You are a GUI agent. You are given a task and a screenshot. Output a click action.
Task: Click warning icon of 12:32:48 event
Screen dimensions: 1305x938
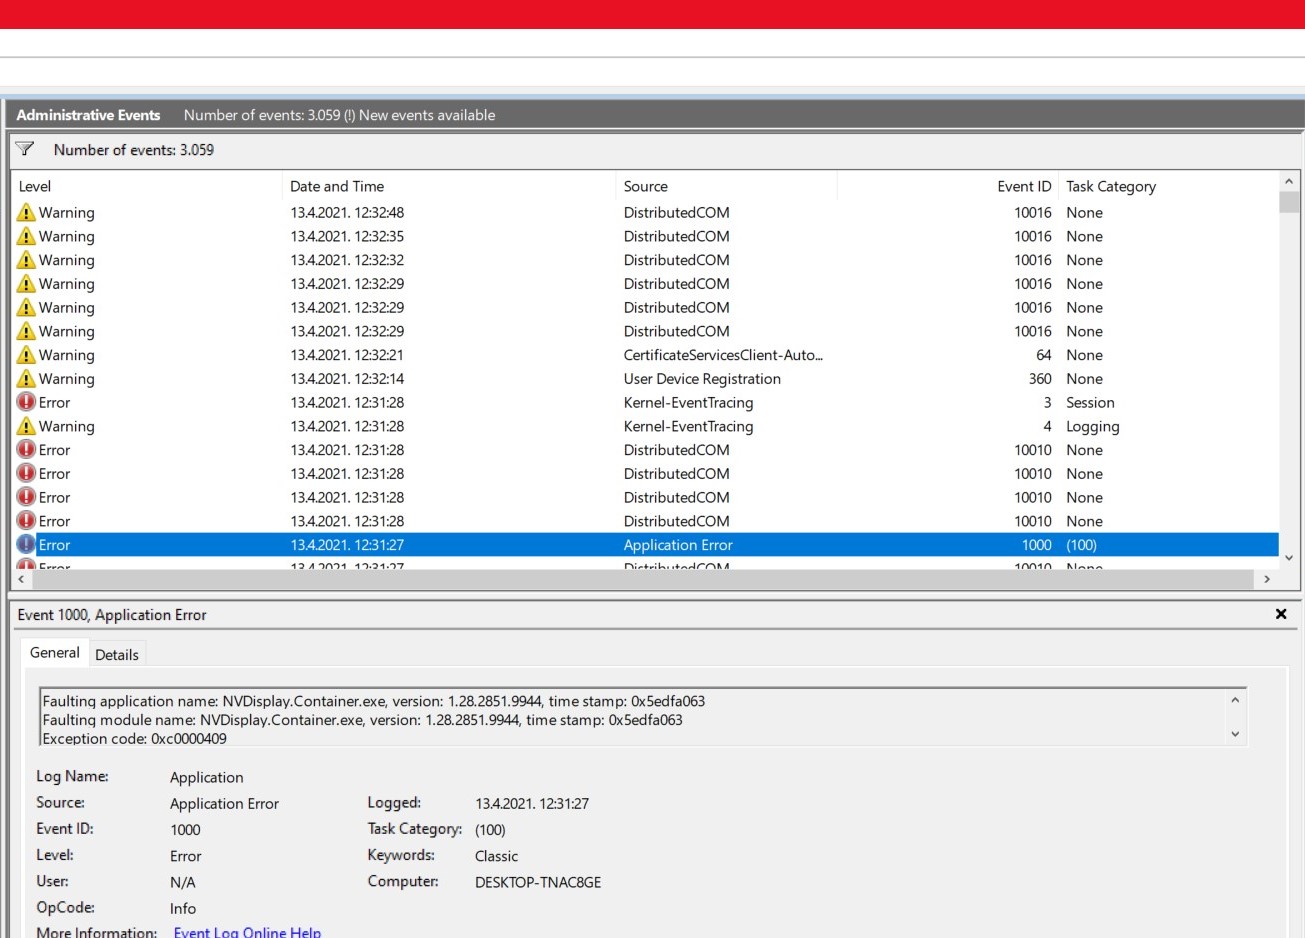point(26,212)
